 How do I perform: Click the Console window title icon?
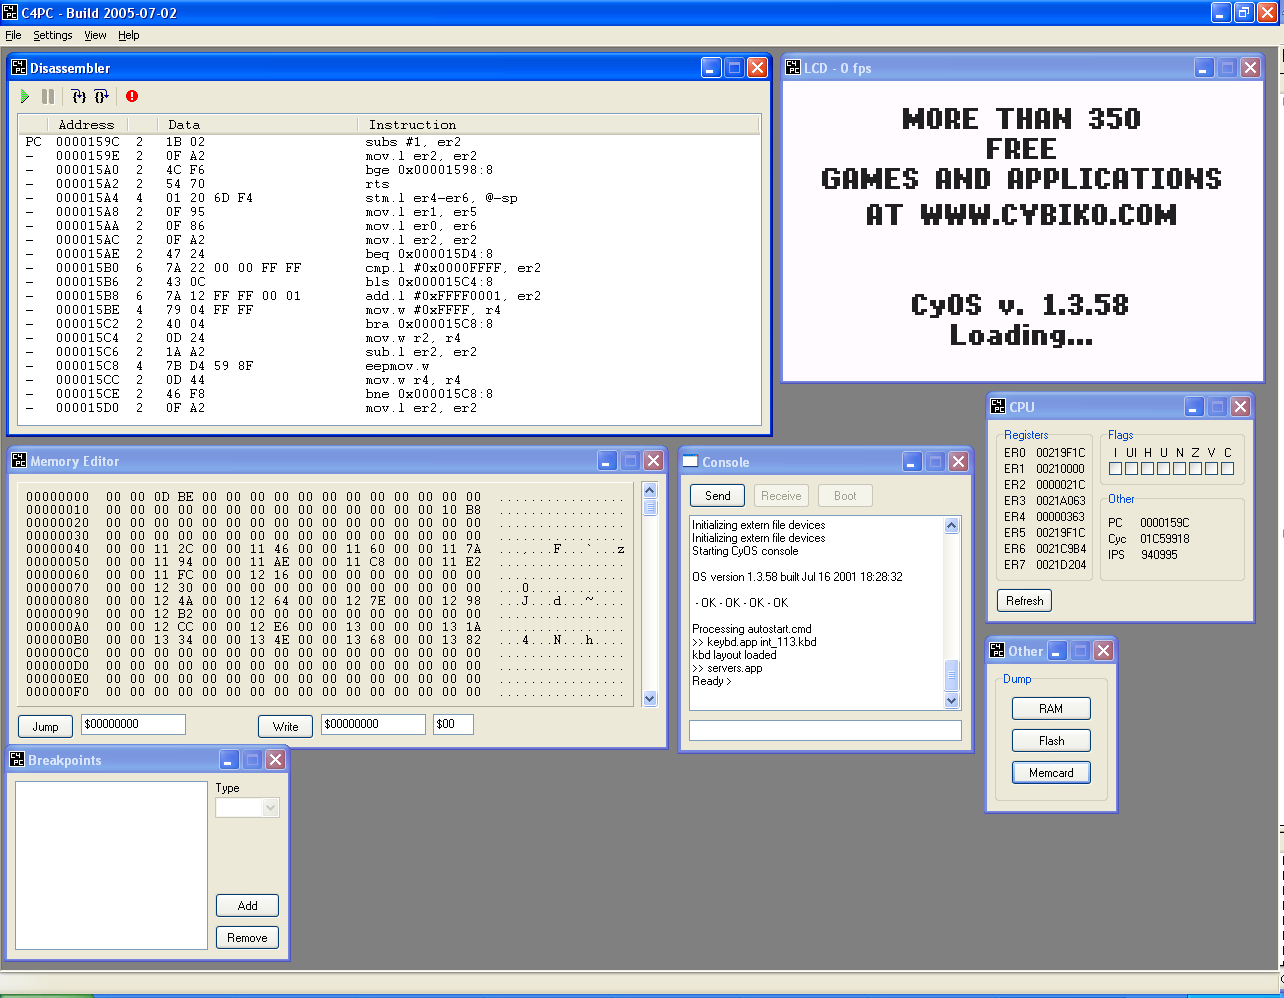pyautogui.click(x=690, y=461)
